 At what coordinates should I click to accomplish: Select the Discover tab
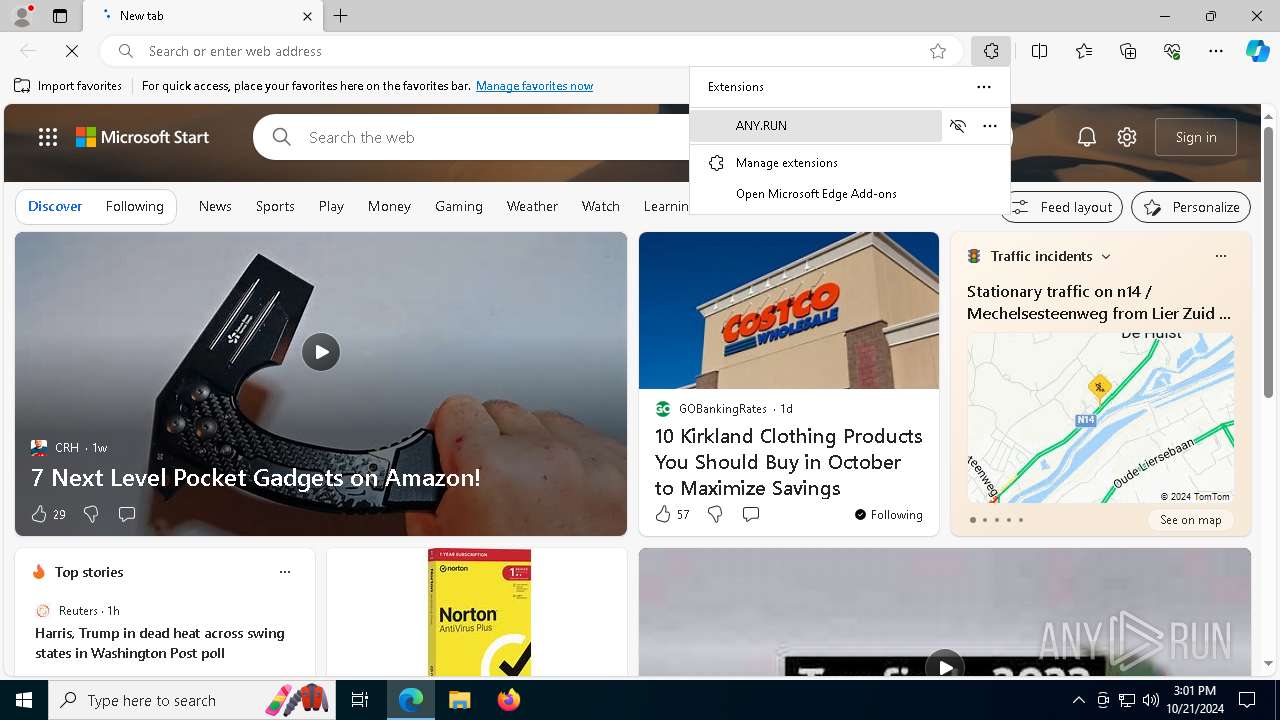click(x=55, y=206)
